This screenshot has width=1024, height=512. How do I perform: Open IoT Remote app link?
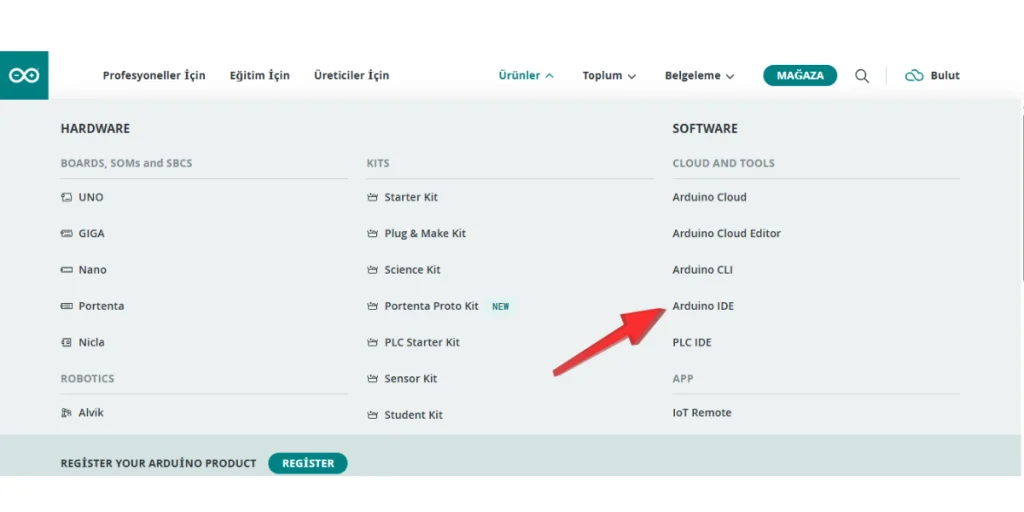[x=702, y=413]
